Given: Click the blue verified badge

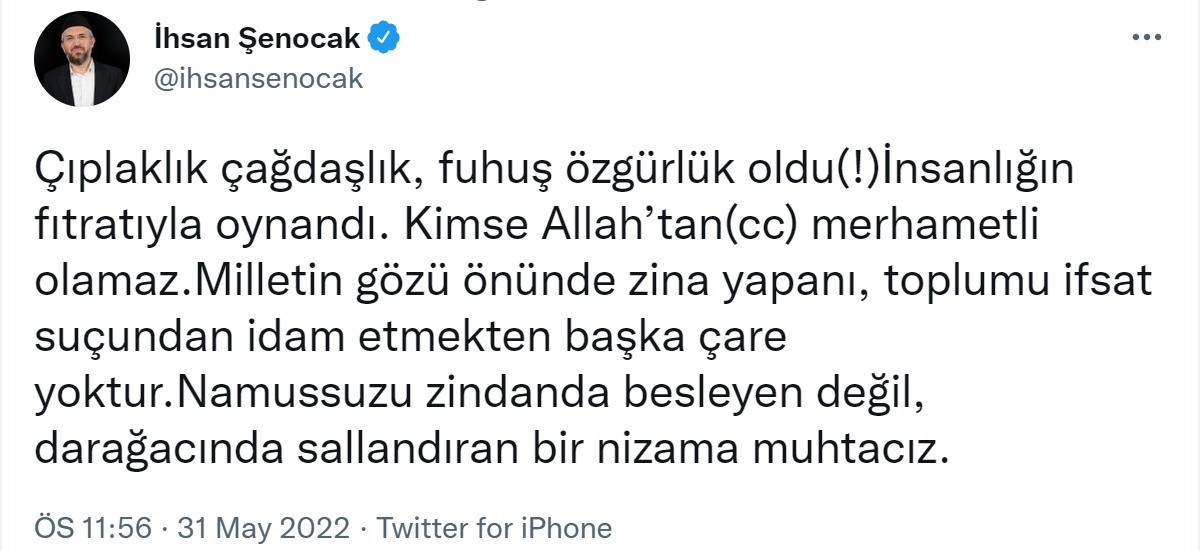Looking at the screenshot, I should click(x=385, y=38).
